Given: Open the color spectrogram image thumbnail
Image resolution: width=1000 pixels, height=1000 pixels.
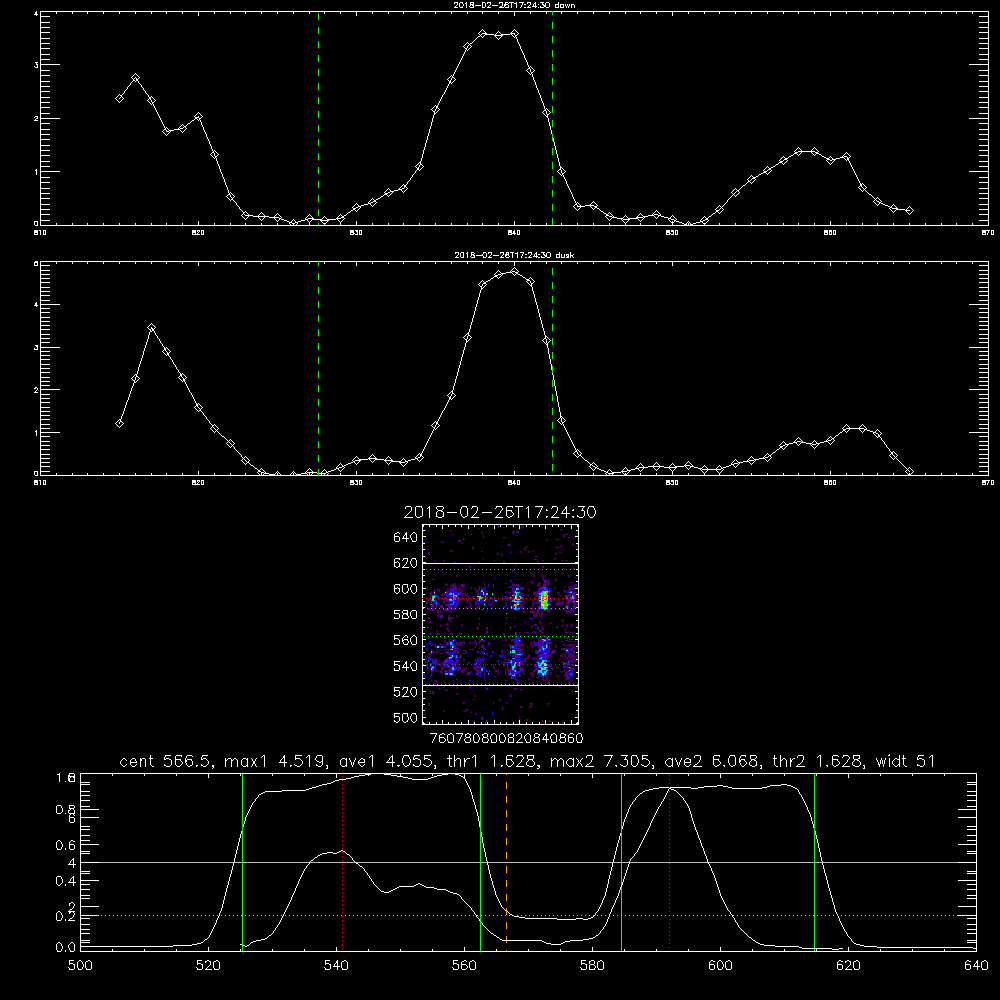Looking at the screenshot, I should pyautogui.click(x=500, y=624).
